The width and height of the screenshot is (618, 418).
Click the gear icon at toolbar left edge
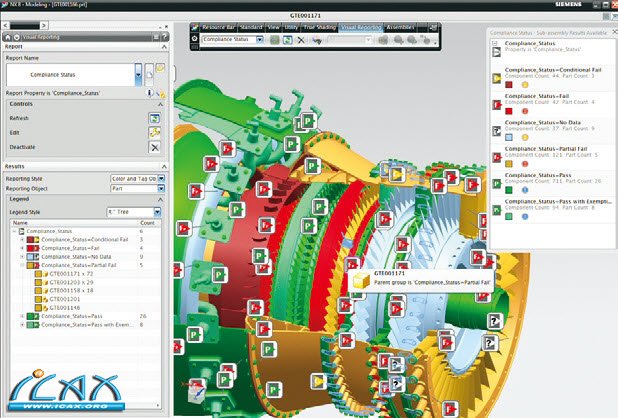[x=194, y=38]
